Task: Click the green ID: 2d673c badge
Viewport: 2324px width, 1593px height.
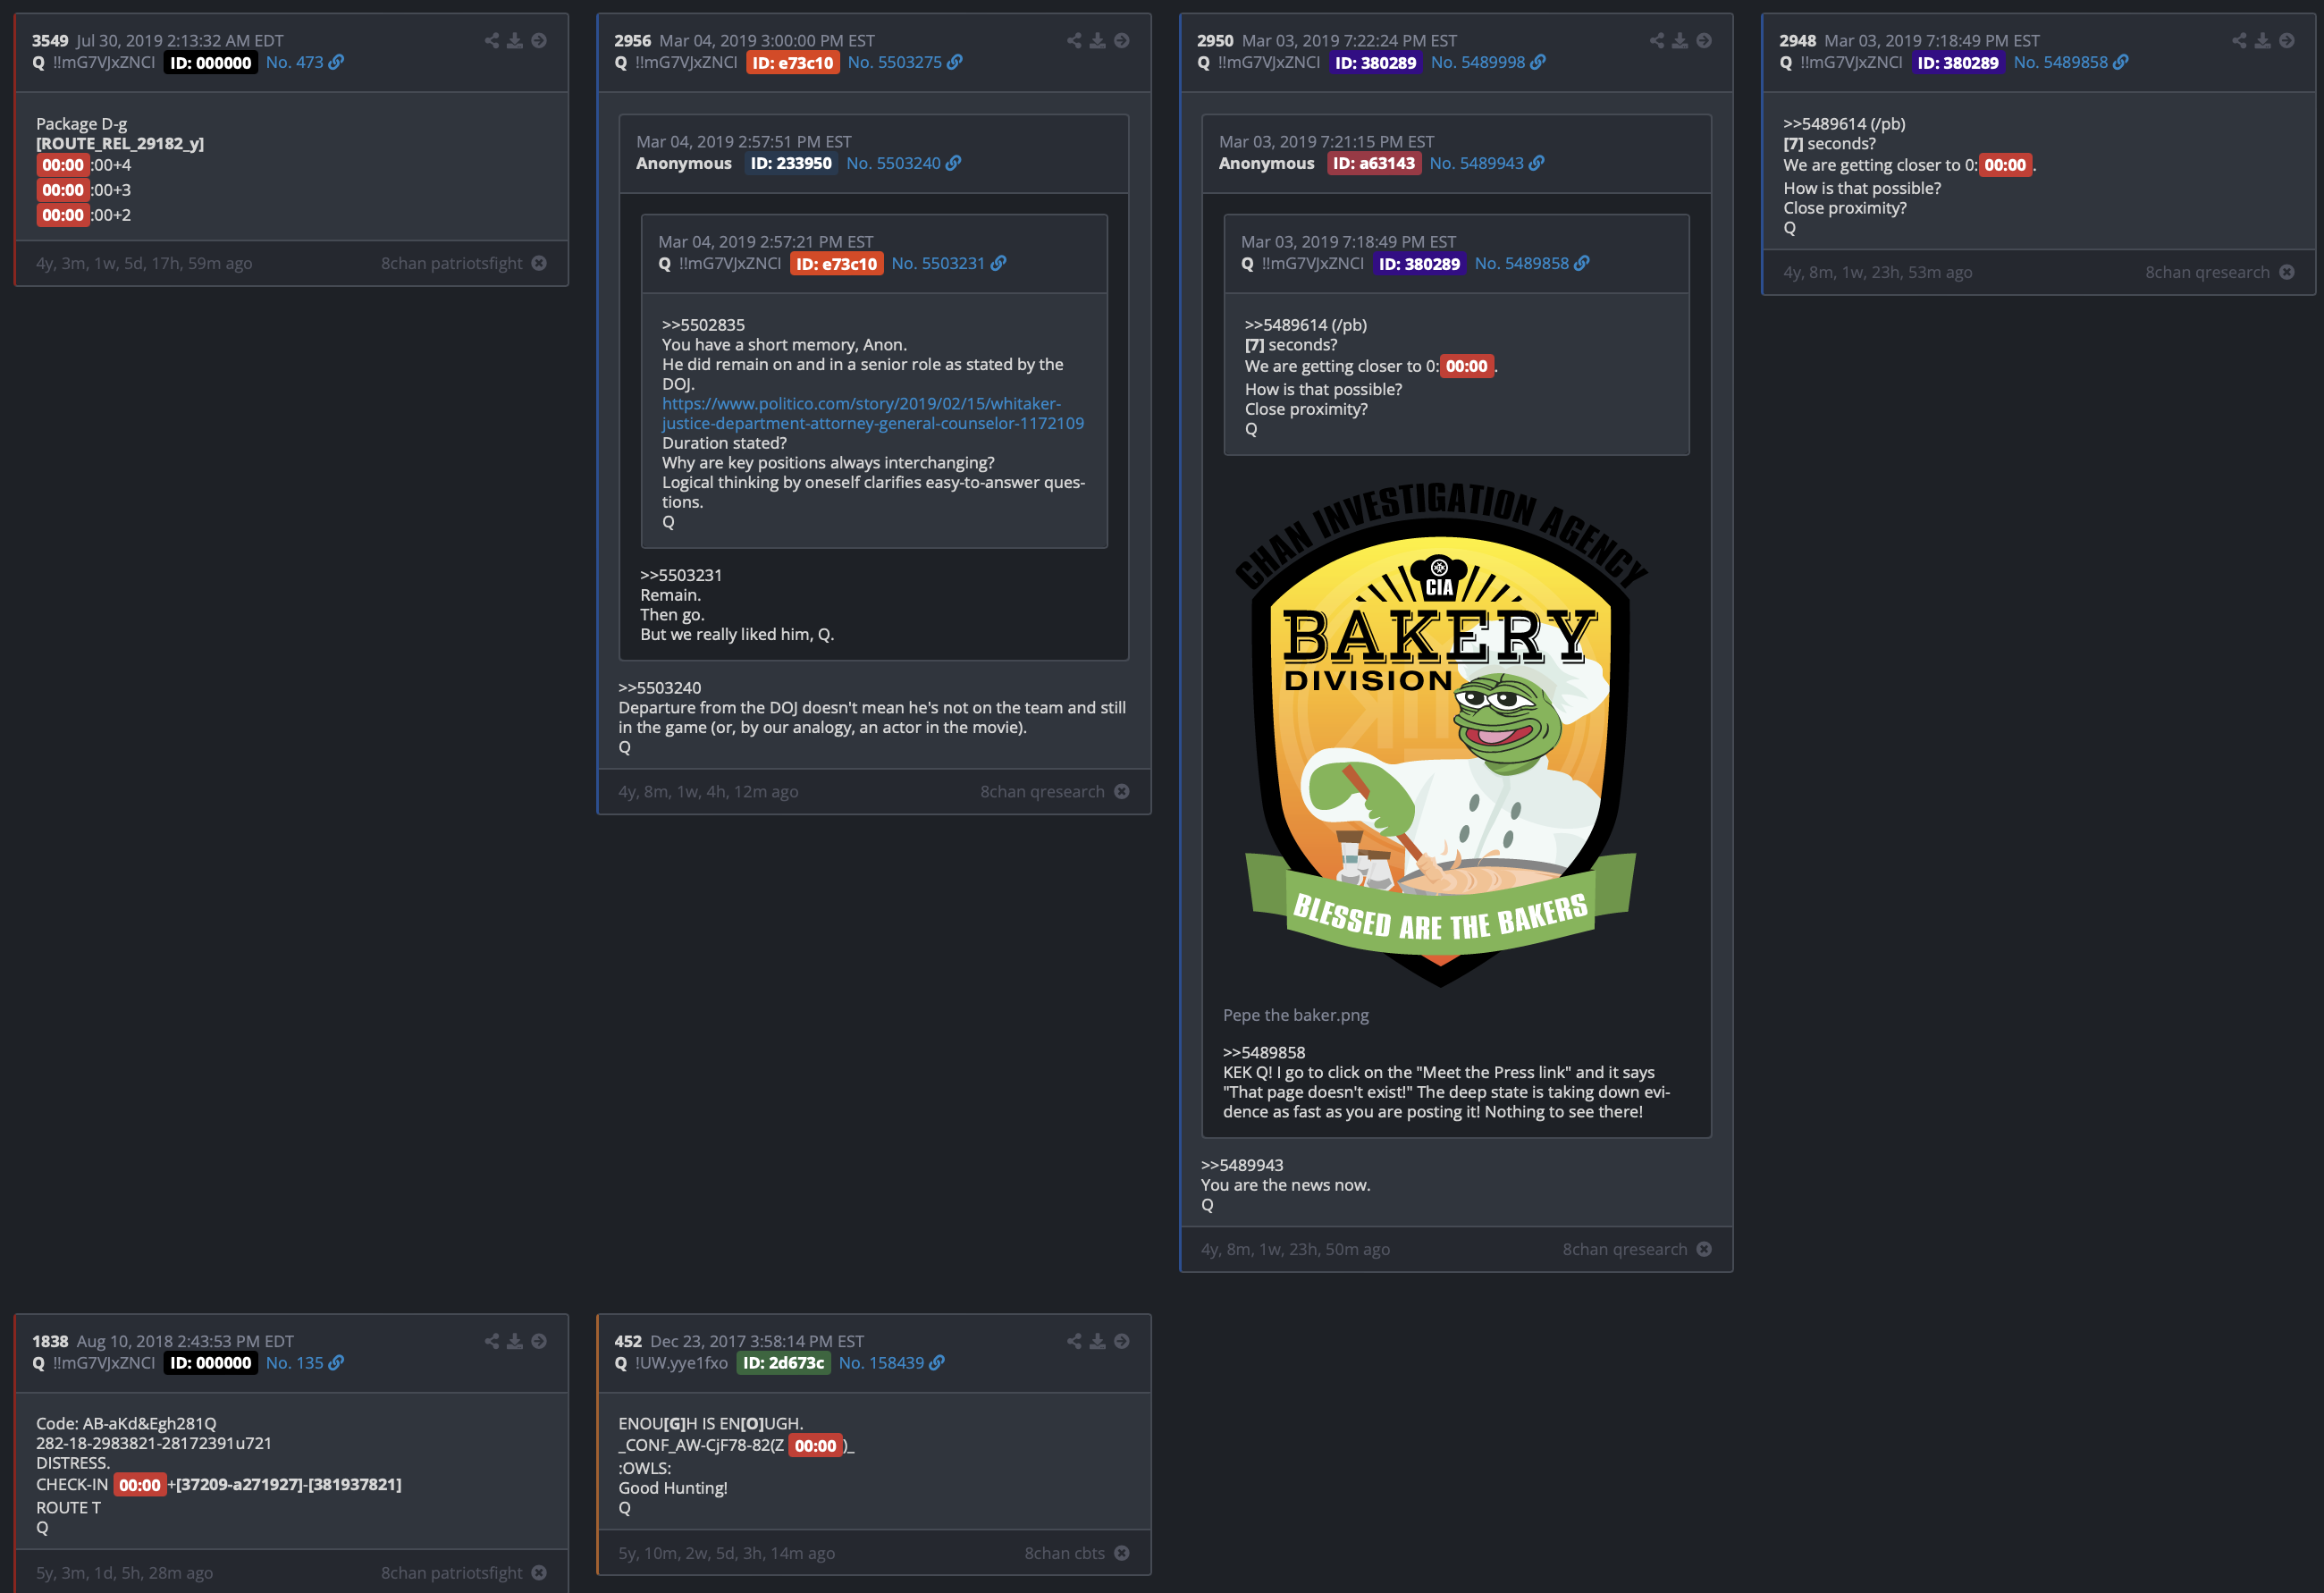Action: (x=783, y=1363)
